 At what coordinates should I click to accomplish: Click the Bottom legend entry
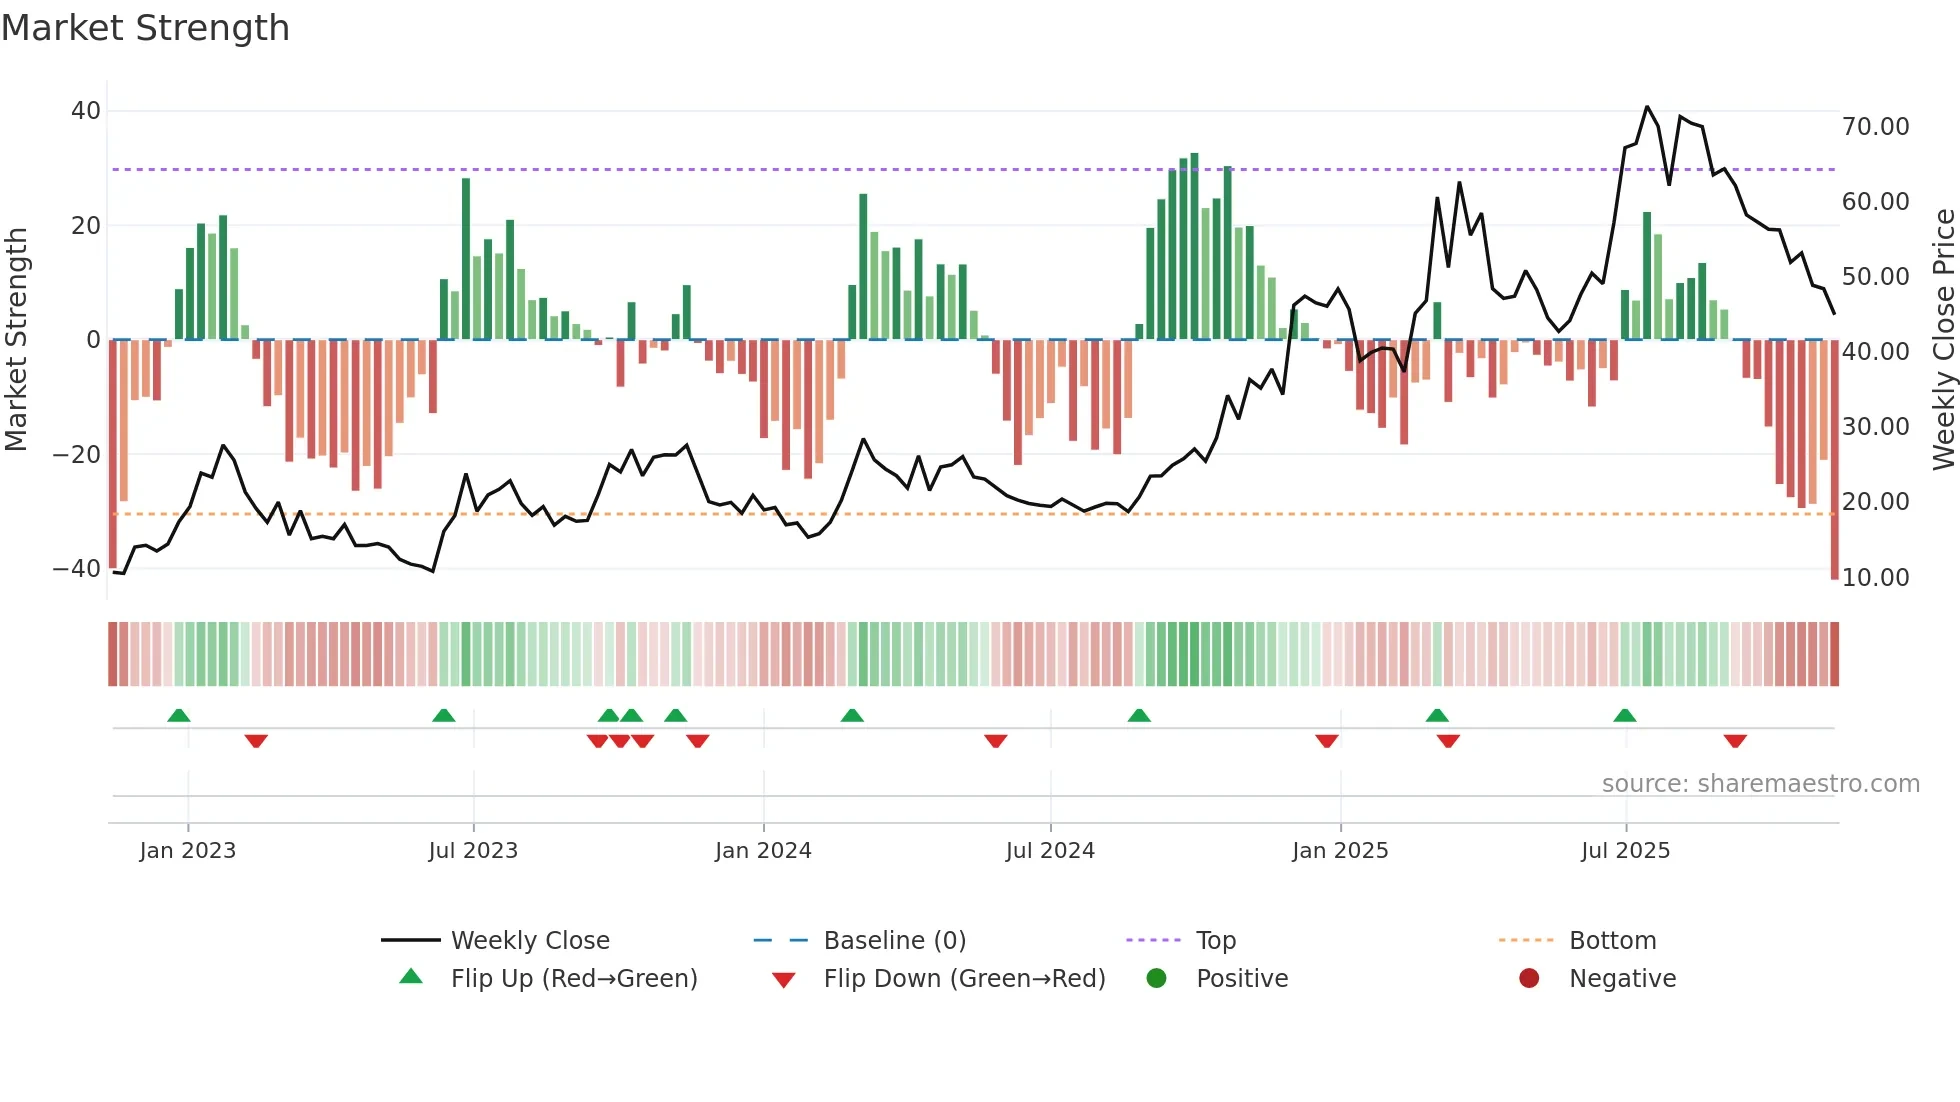(x=1612, y=940)
